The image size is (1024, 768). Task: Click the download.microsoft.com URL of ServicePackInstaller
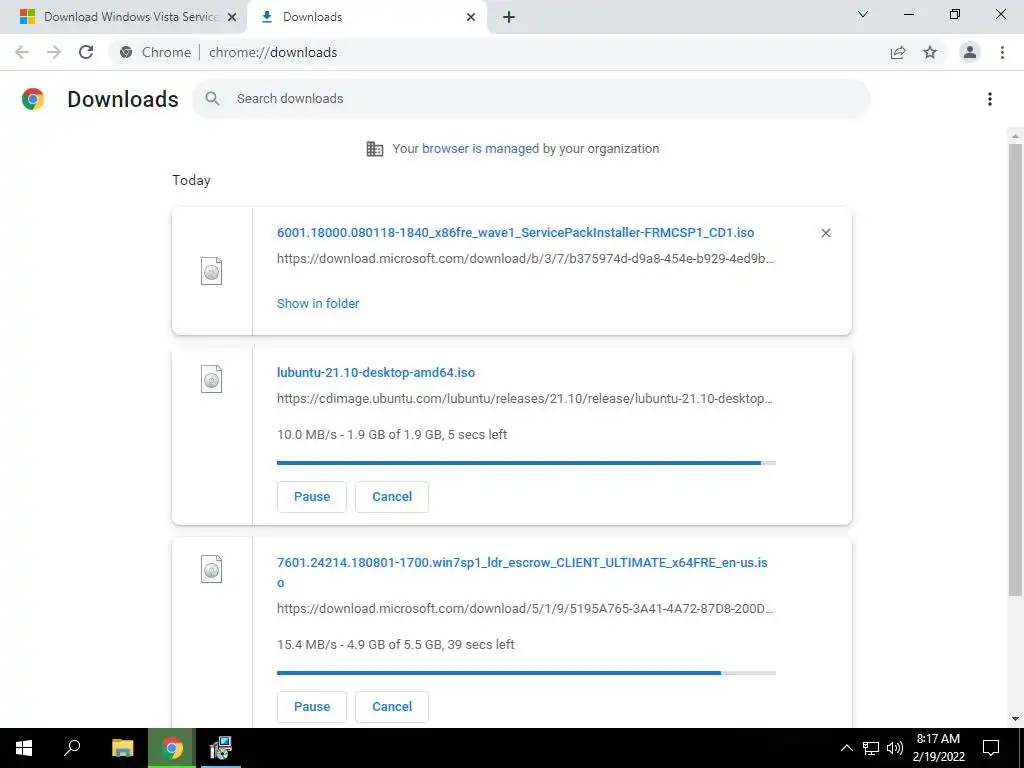(525, 259)
